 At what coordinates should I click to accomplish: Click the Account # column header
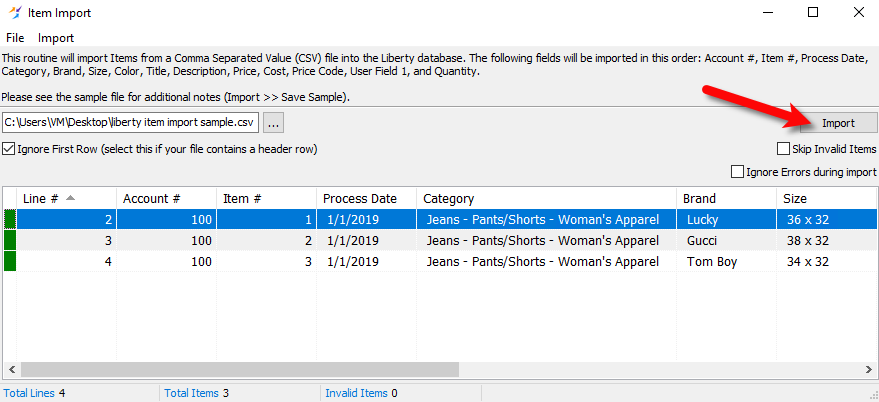click(167, 198)
